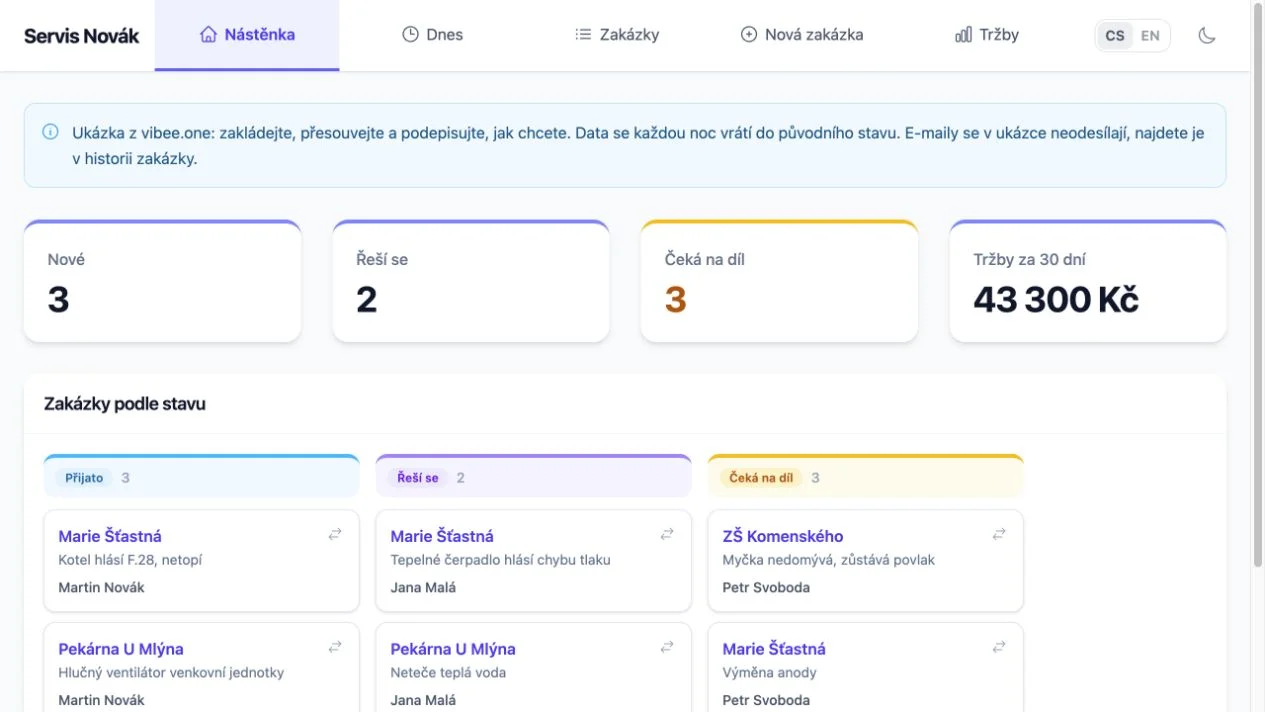The image size is (1265, 712).
Task: Click text Kotel hlásí F.28, netopí
Action: [130, 560]
